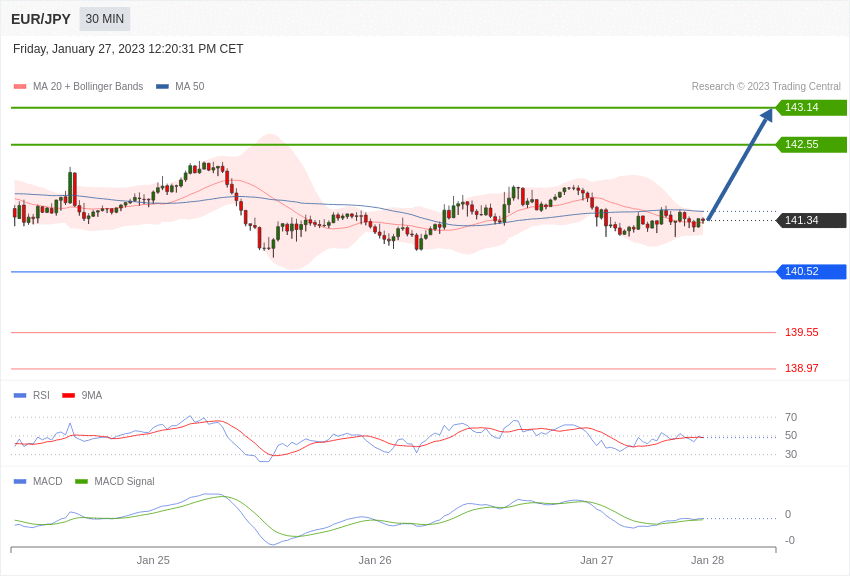850x576 pixels.
Task: Click the Jan 26 date axis label
Action: [x=375, y=560]
